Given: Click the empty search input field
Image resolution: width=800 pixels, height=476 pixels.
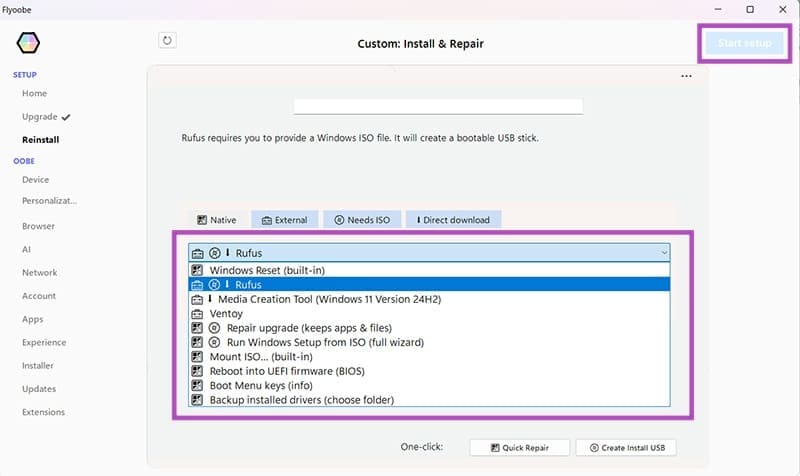Looking at the screenshot, I should pos(437,106).
